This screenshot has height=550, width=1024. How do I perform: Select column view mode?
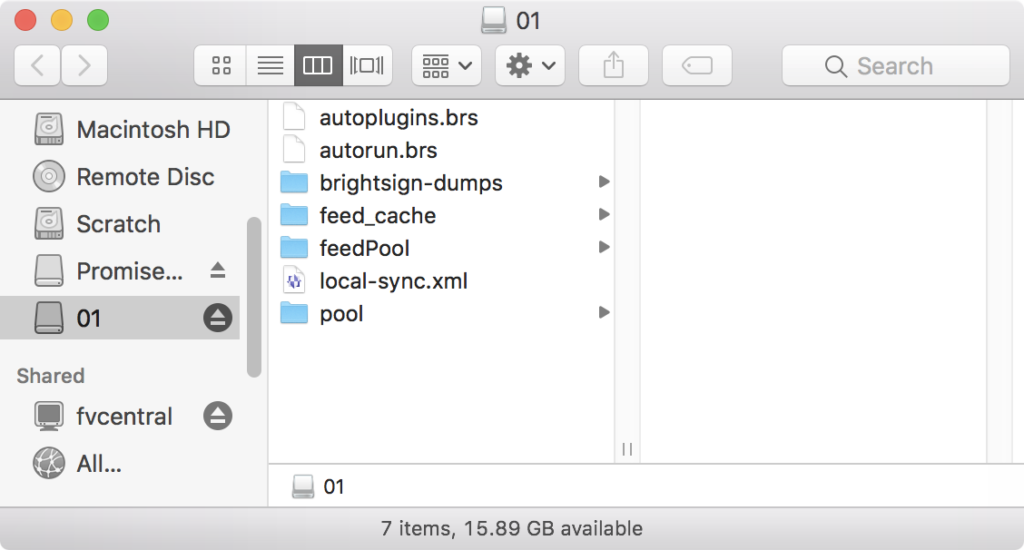[318, 65]
